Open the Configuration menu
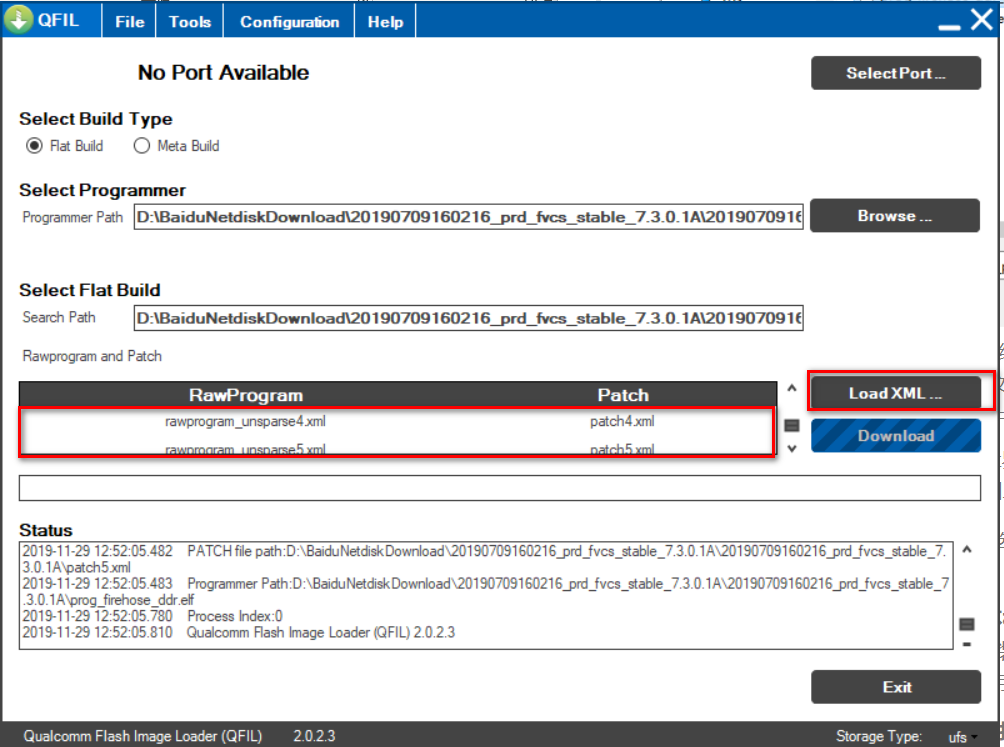 [289, 22]
